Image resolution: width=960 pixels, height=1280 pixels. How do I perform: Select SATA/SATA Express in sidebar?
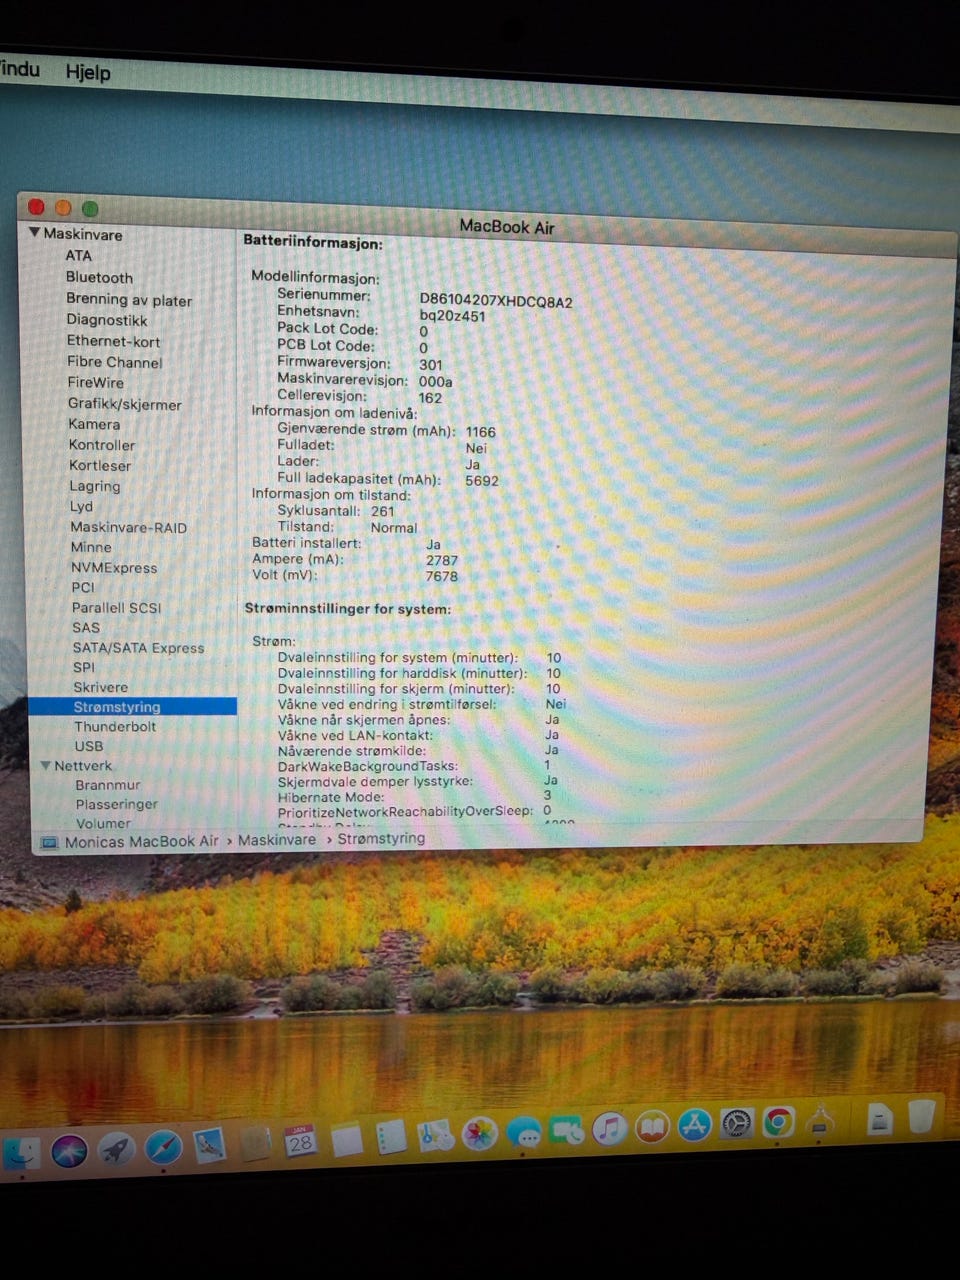click(138, 647)
